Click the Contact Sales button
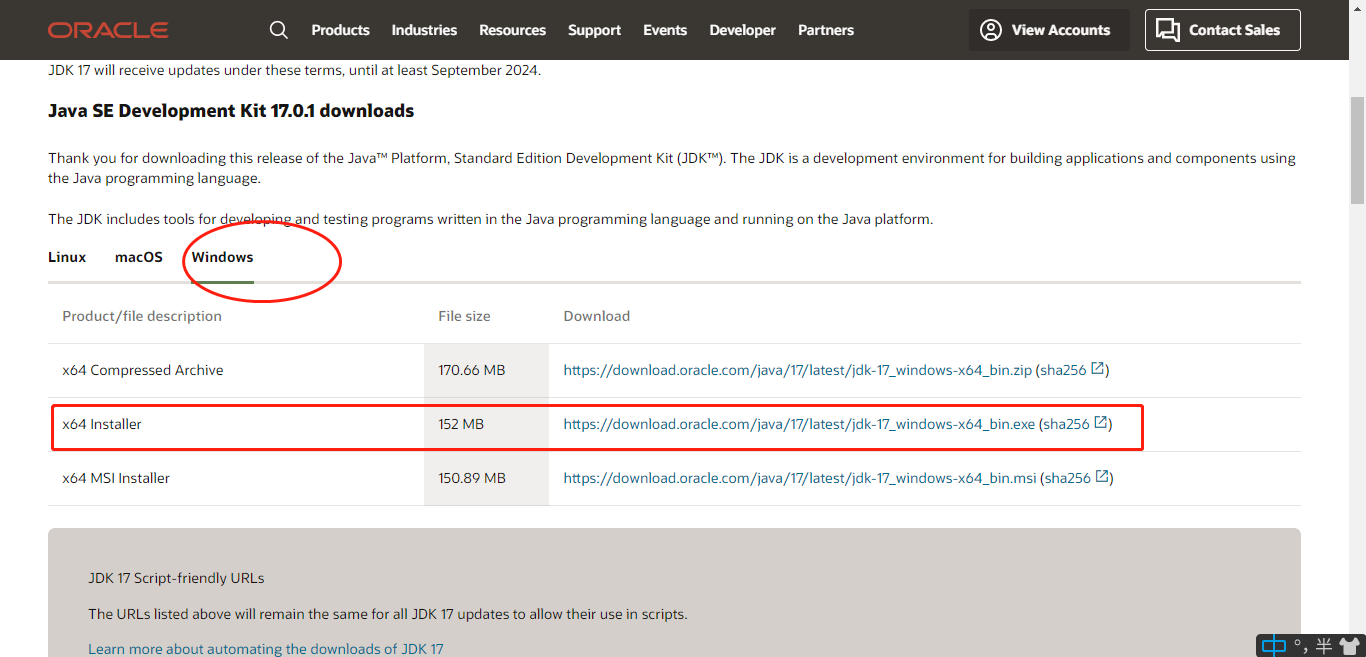The image size is (1366, 657). pos(1223,30)
